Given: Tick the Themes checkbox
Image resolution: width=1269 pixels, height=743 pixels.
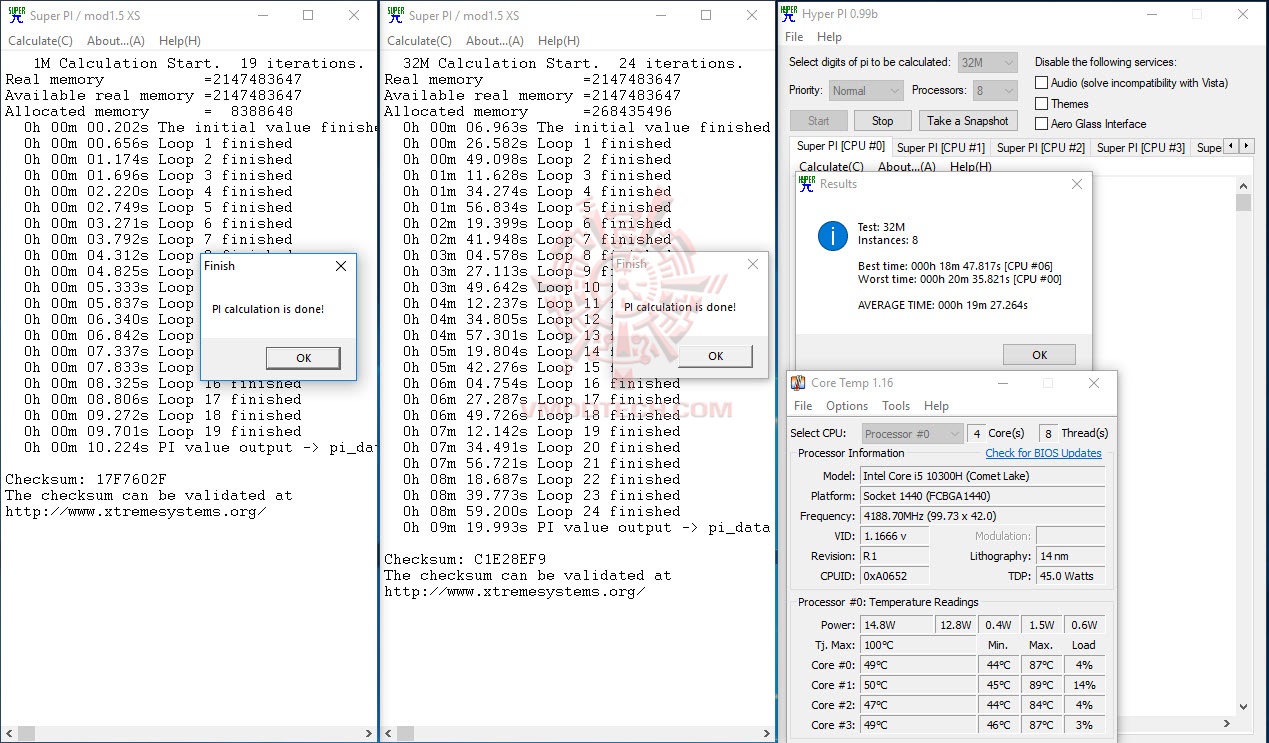Looking at the screenshot, I should (1042, 103).
